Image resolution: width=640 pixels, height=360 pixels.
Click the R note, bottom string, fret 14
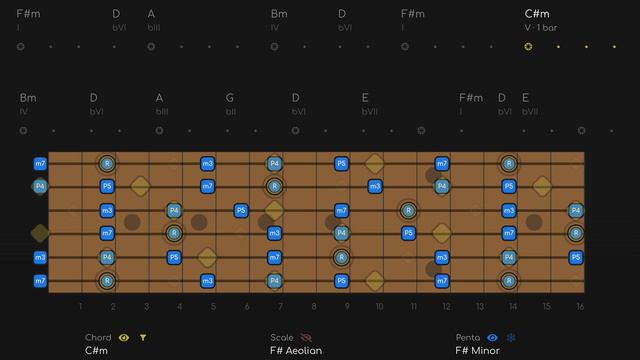click(x=509, y=281)
